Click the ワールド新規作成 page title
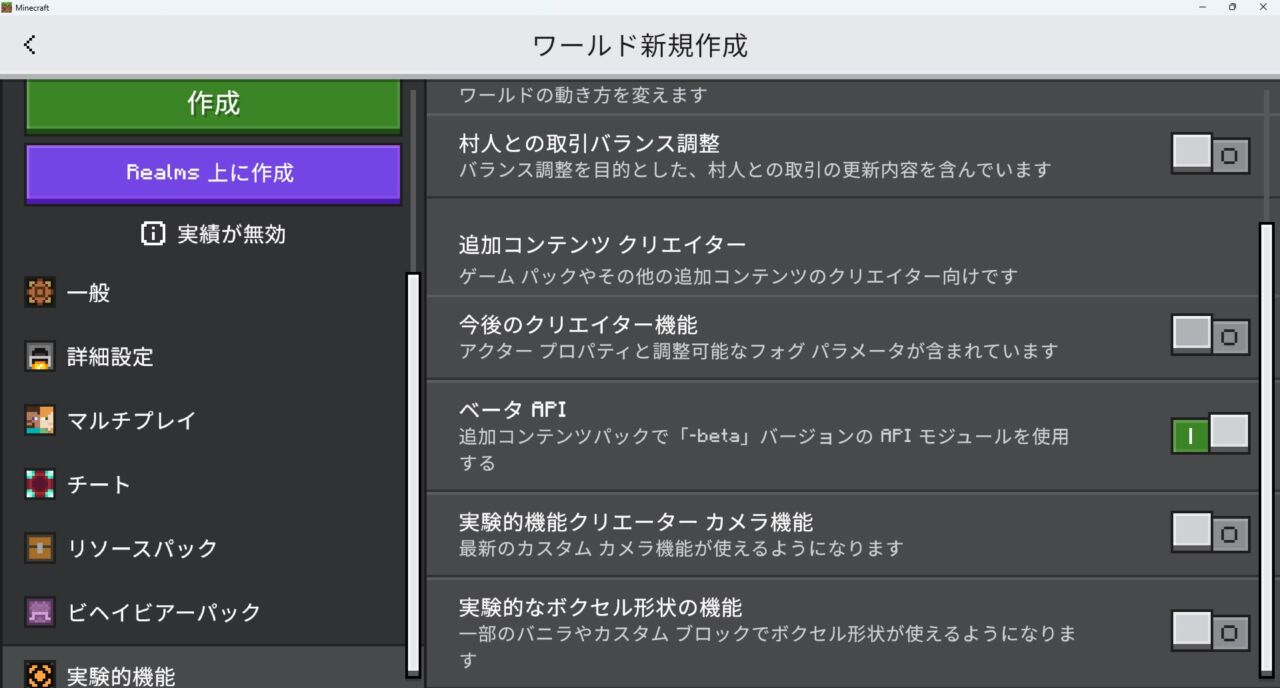Image resolution: width=1280 pixels, height=688 pixels. [x=640, y=45]
